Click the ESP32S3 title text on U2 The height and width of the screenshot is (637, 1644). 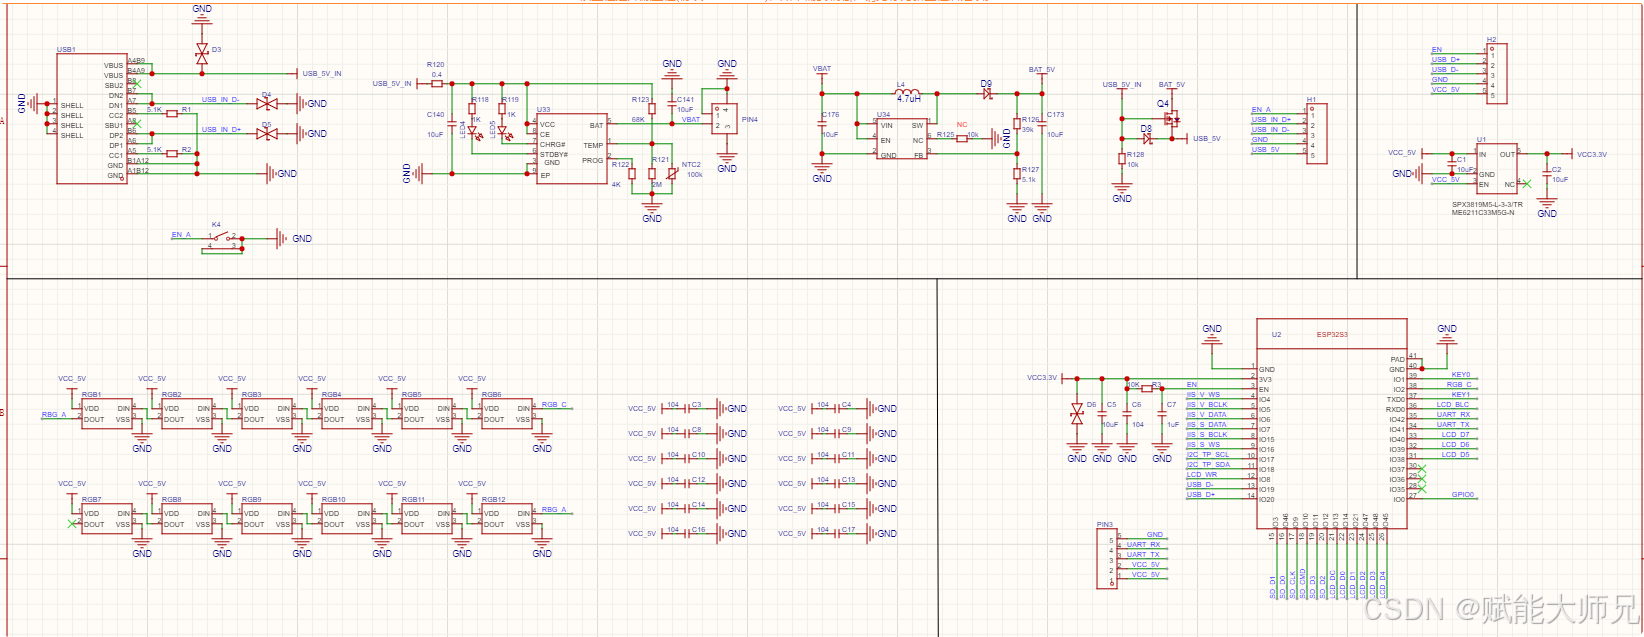1332,335
